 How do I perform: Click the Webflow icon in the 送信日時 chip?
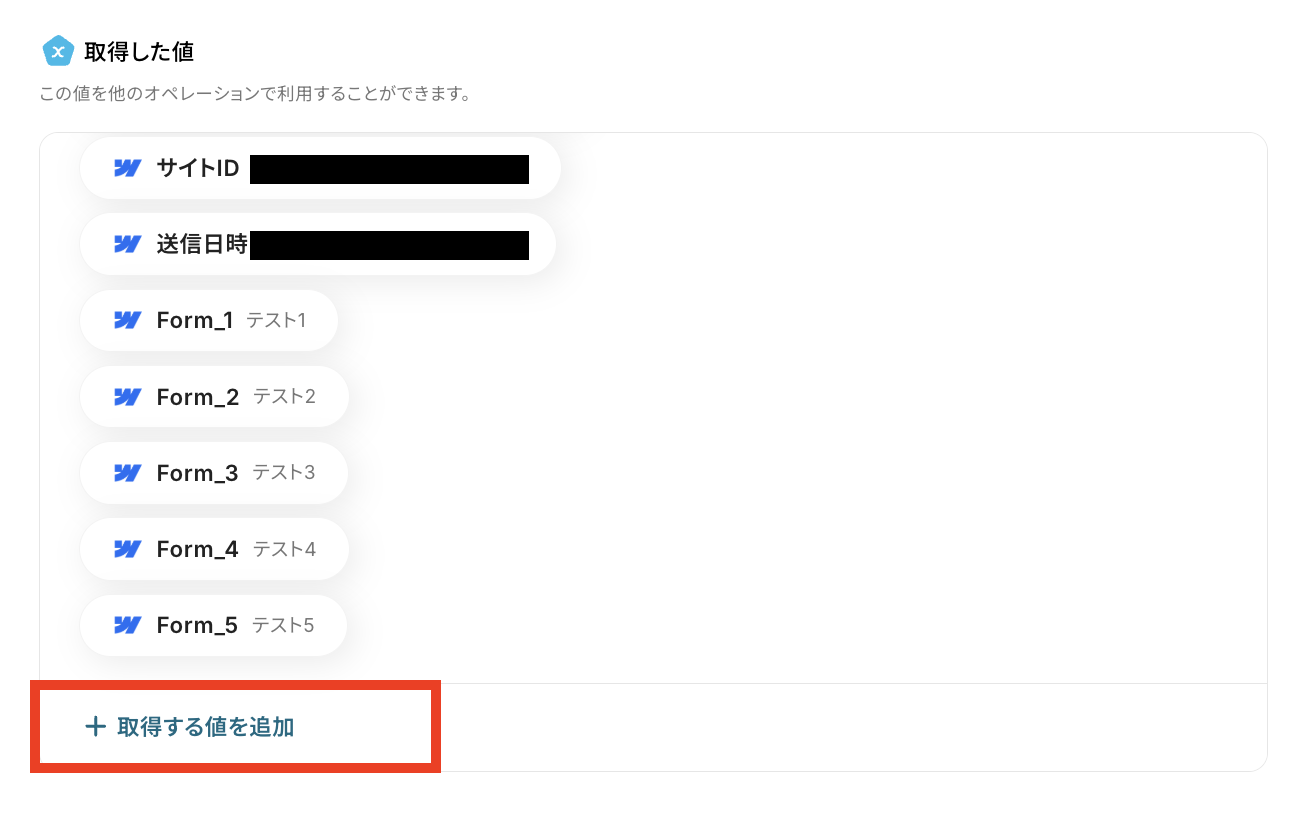[x=127, y=244]
